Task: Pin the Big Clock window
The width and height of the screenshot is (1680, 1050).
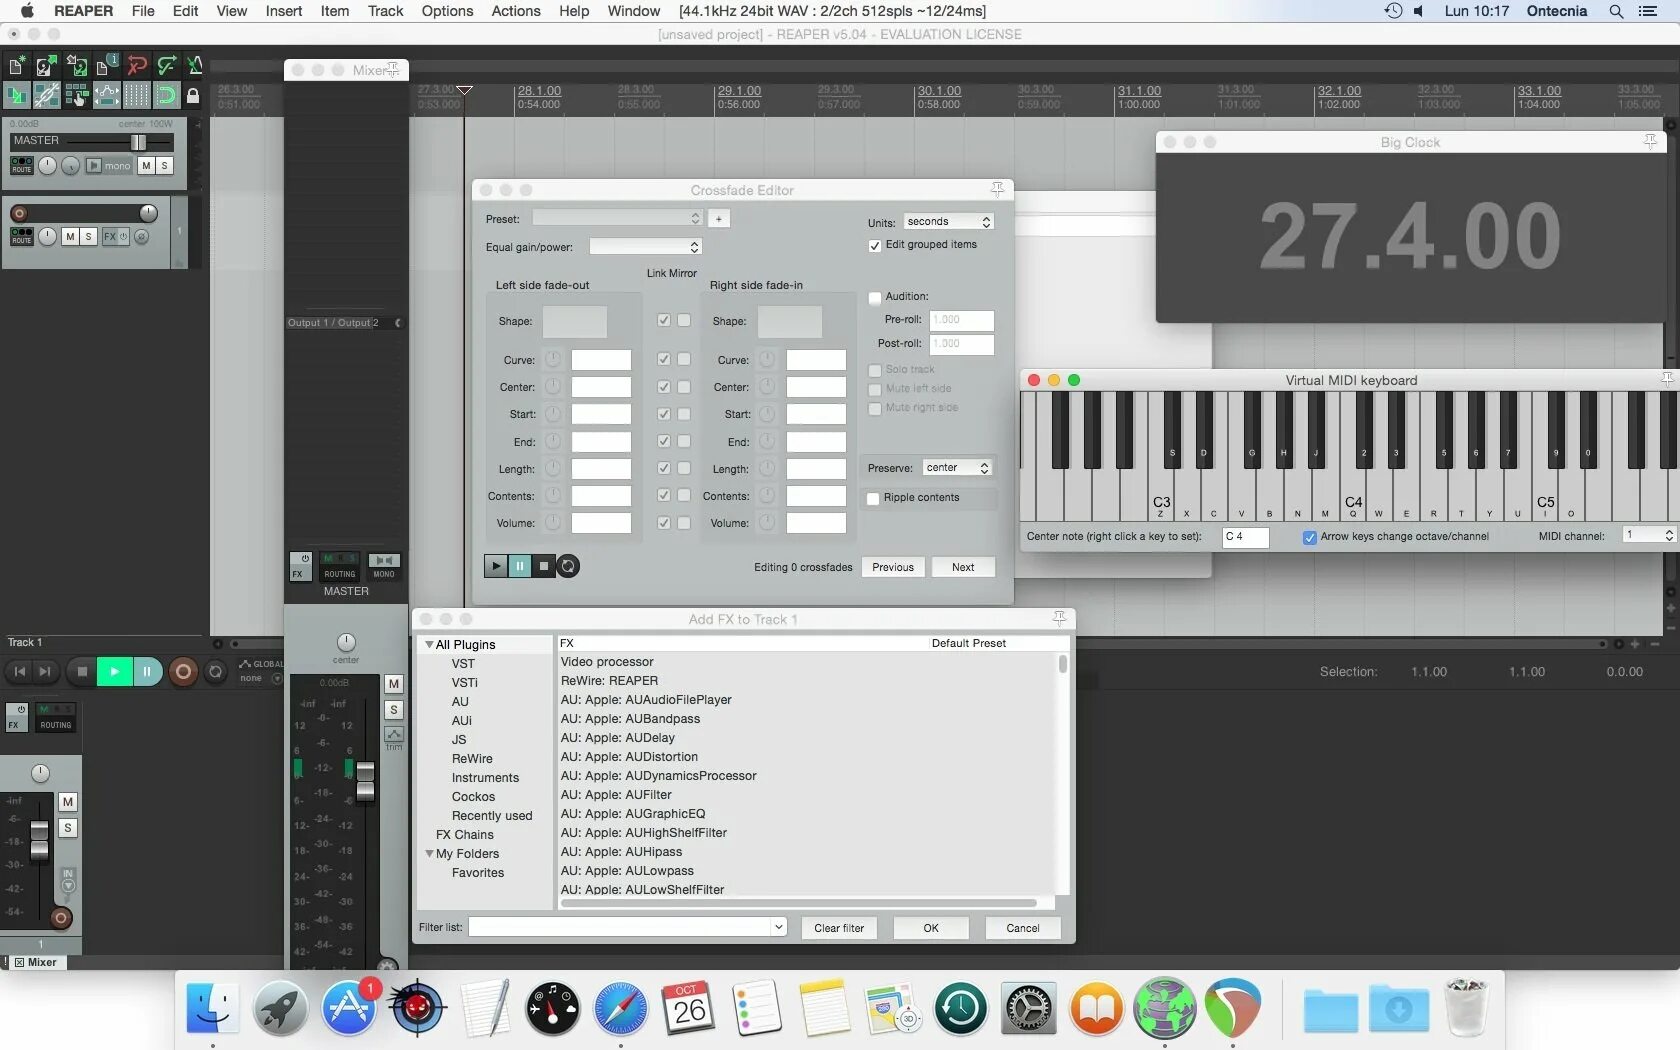Action: (1650, 142)
